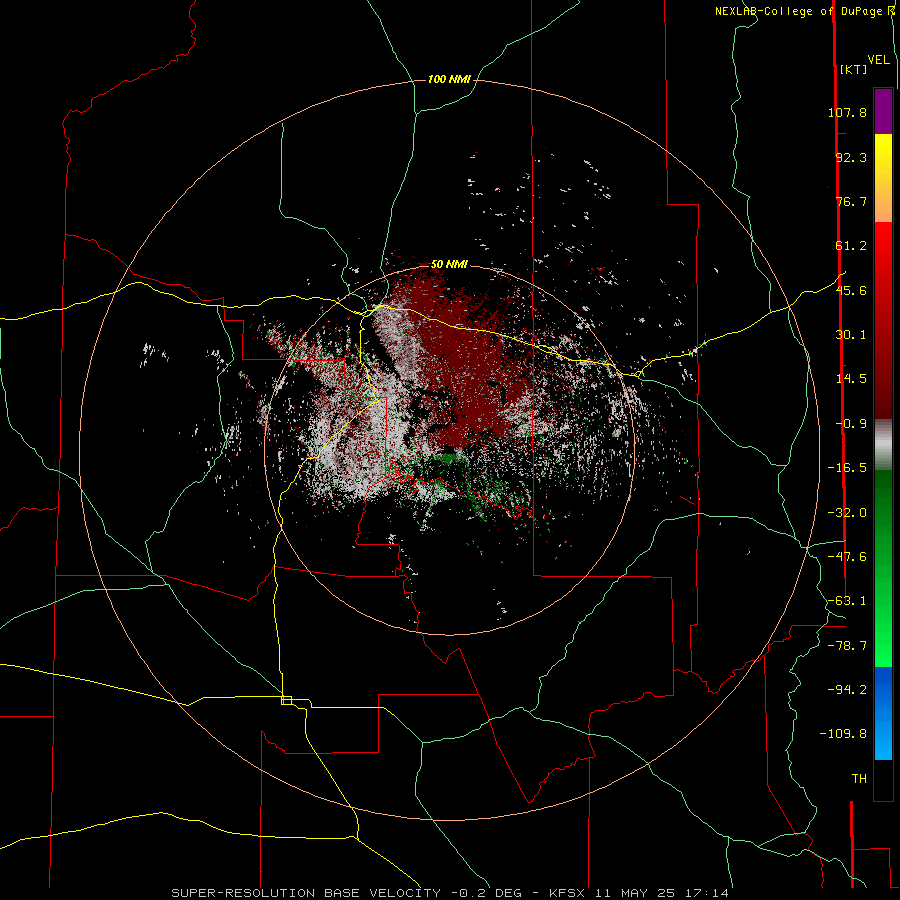Click the small square city marker on the yellow highway
This screenshot has height=900, width=900.
[x=286, y=700]
